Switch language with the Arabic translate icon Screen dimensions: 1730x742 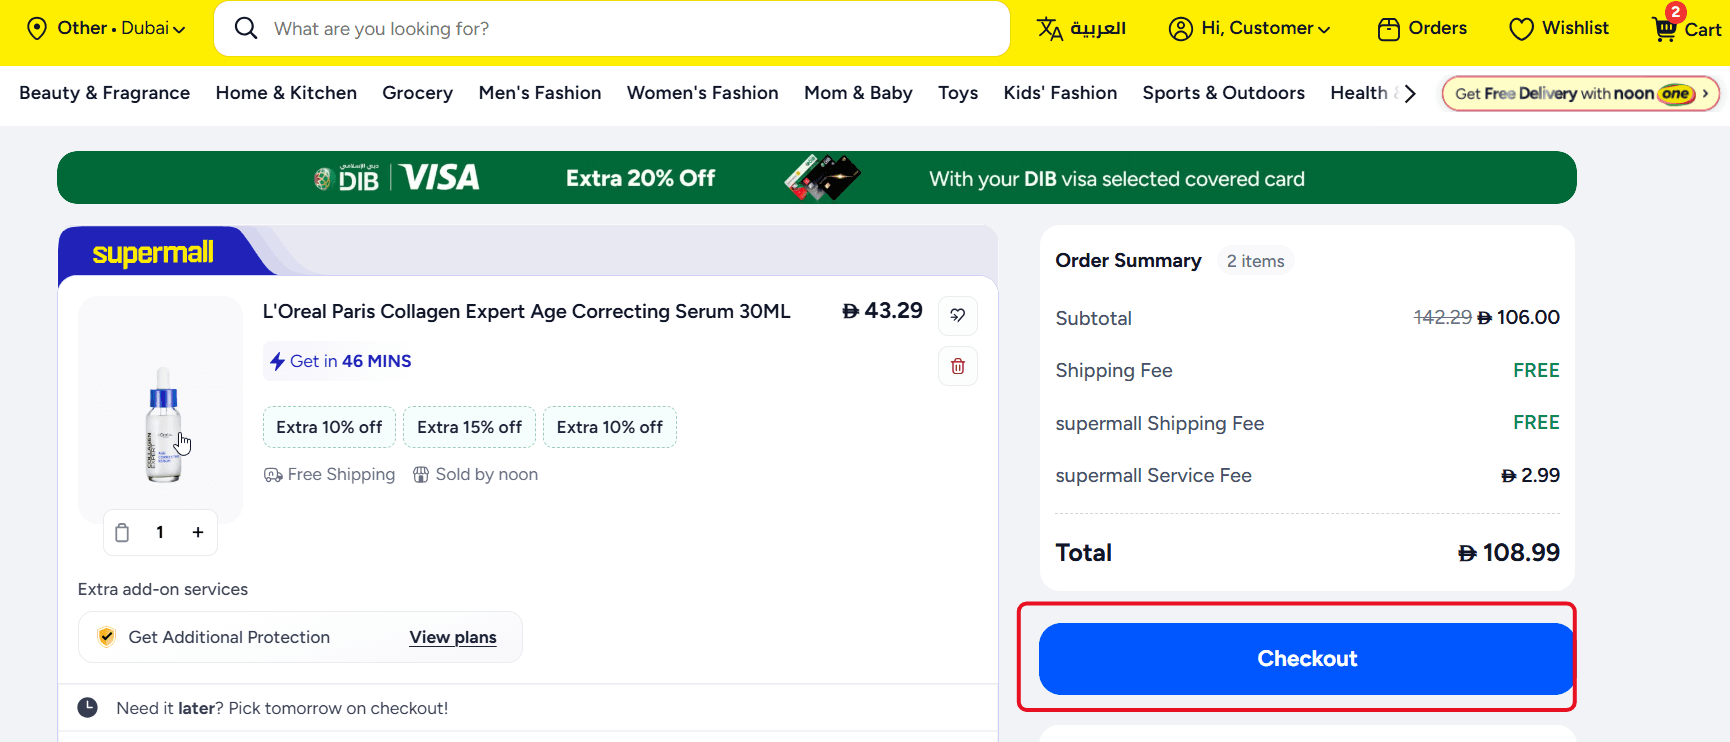pos(1049,29)
